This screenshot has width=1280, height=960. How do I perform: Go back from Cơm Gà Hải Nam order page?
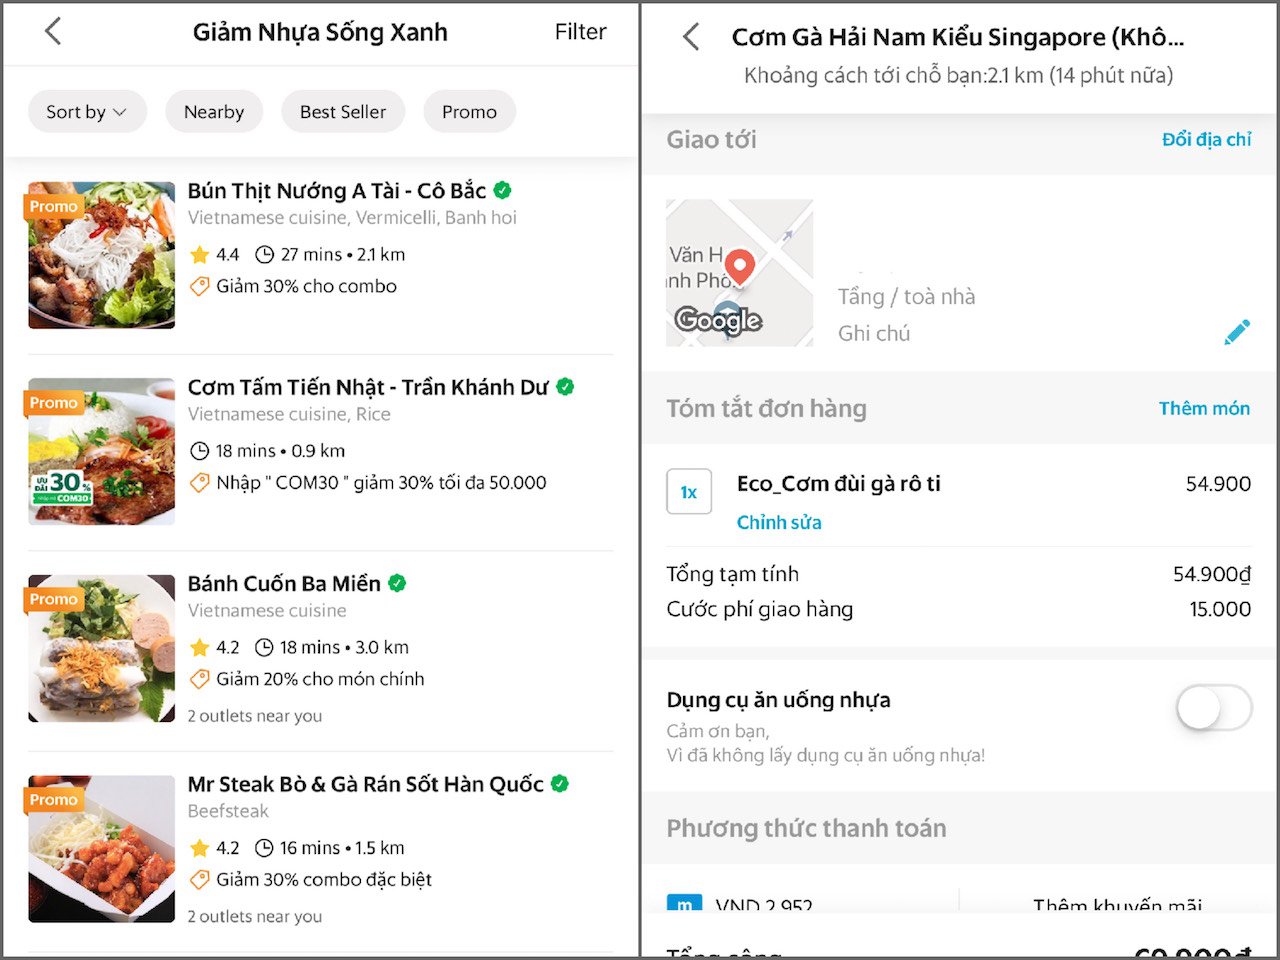(x=691, y=38)
